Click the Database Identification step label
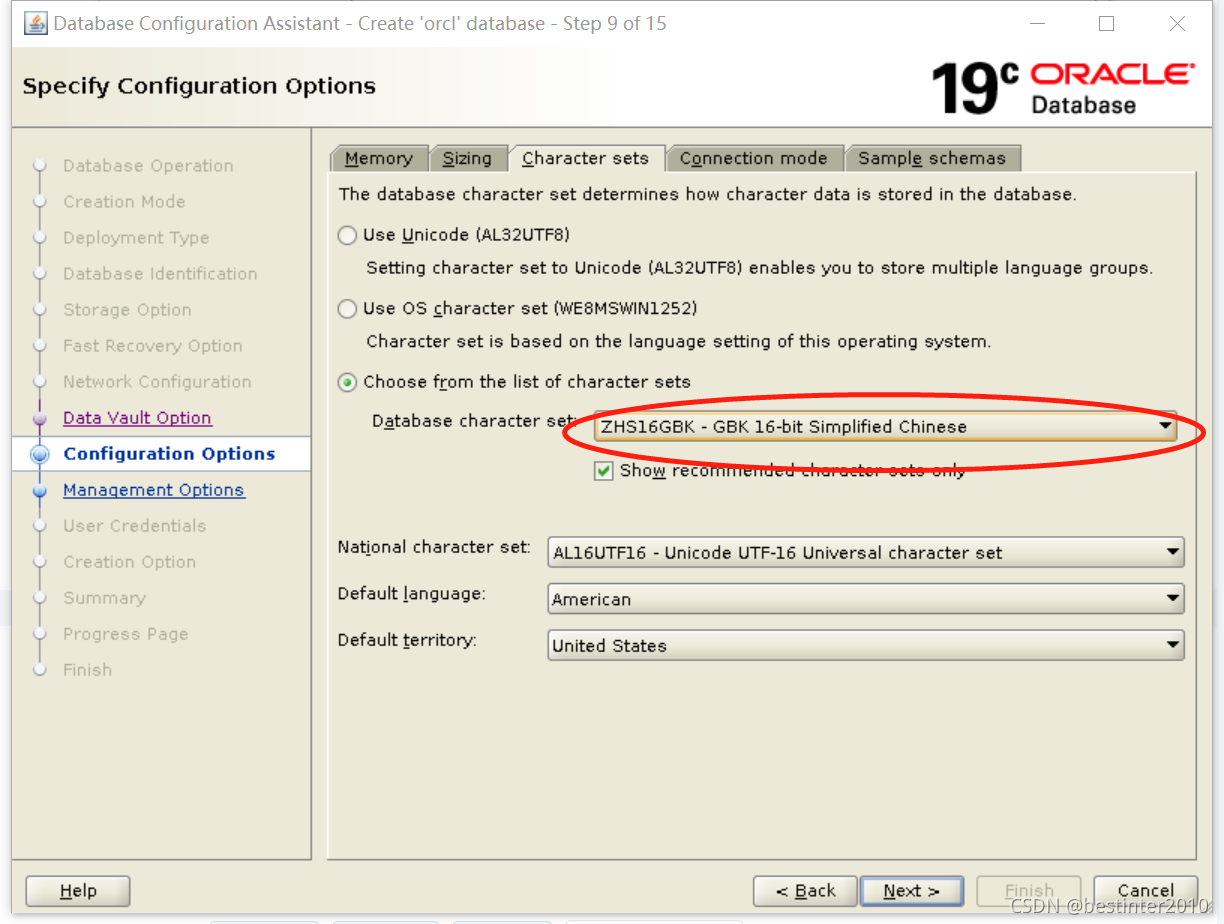 (160, 274)
